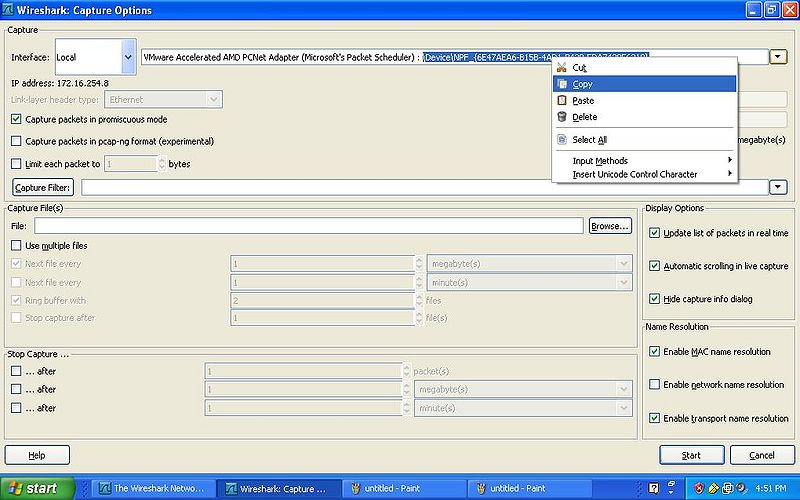Viewport: 800px width, 500px height.
Task: Click the help question mark icon in taskbar
Action: [x=654, y=488]
